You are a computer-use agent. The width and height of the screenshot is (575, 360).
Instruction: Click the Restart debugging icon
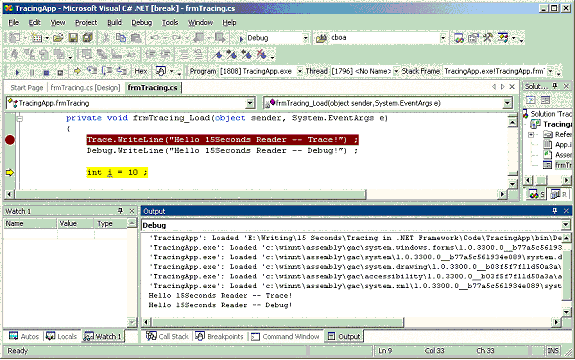click(x=61, y=72)
